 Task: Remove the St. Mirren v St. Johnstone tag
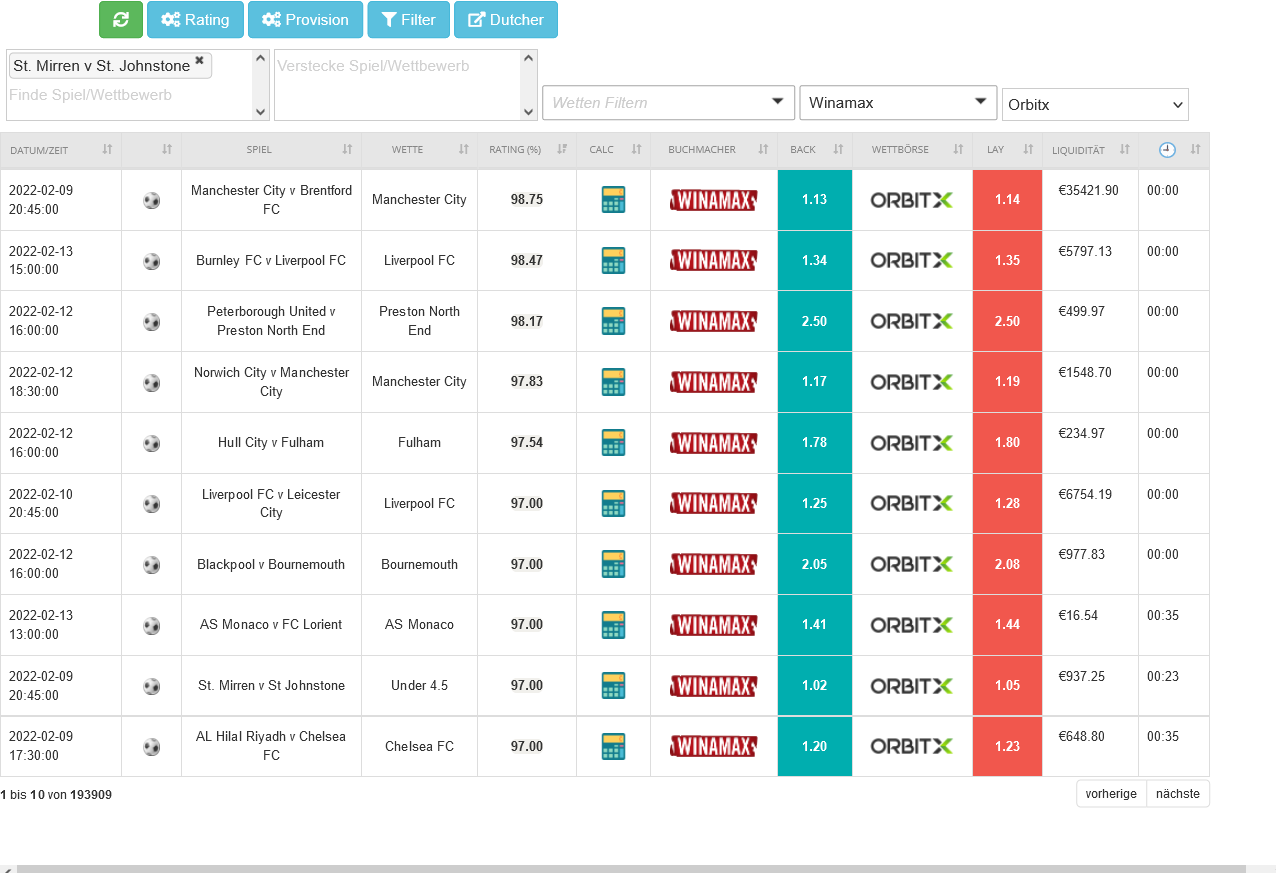(199, 61)
